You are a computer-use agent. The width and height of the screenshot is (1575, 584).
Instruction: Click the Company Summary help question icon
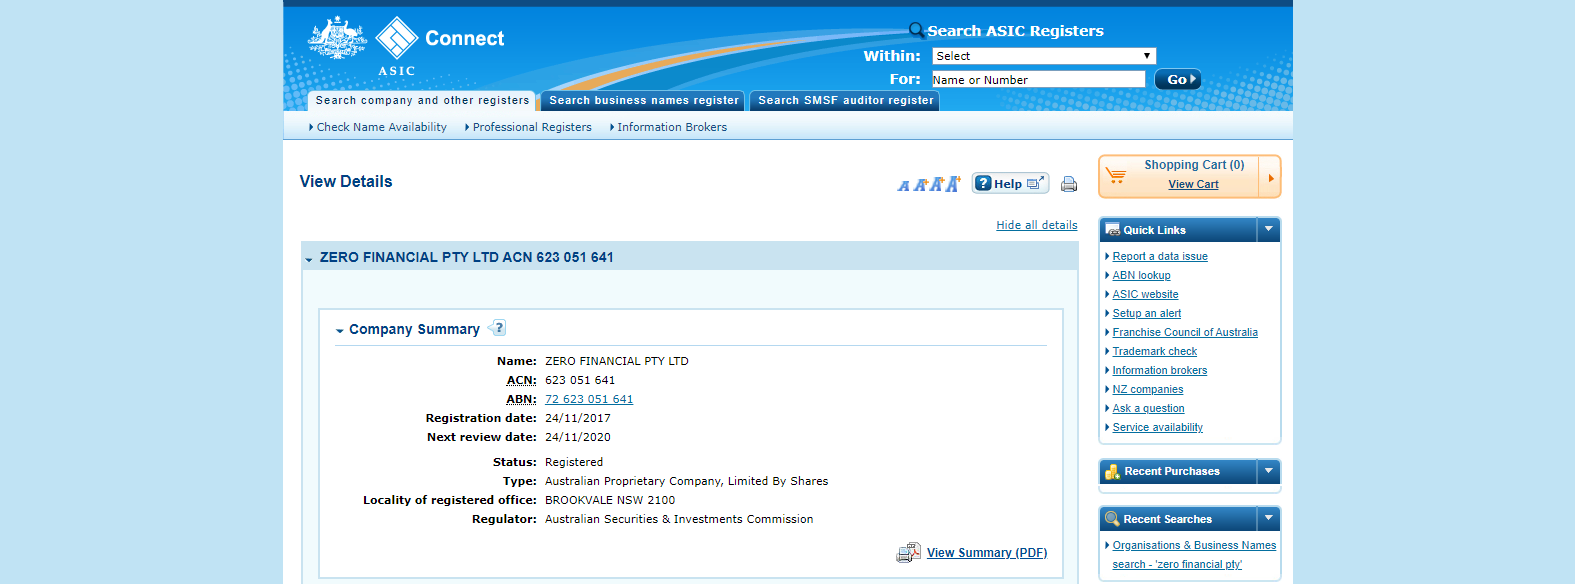coord(499,328)
